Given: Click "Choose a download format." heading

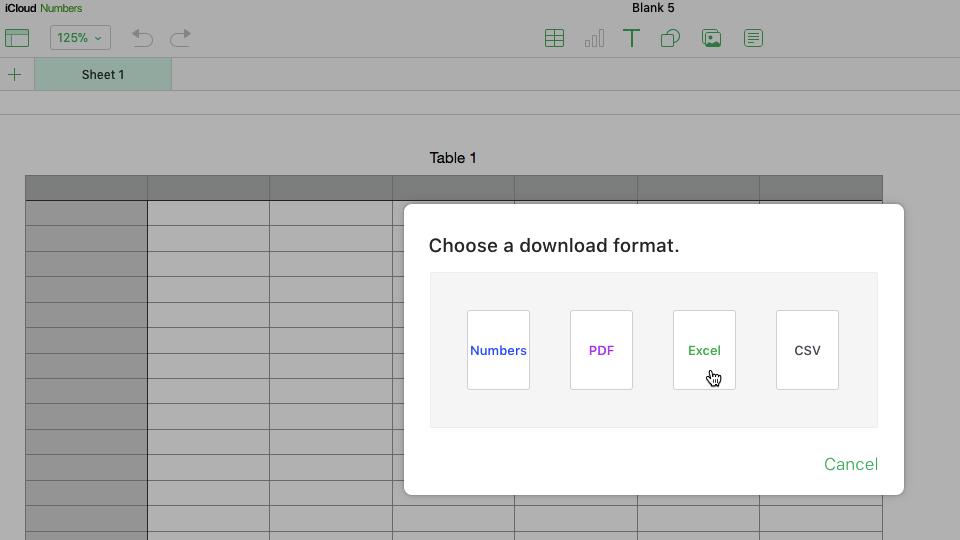Looking at the screenshot, I should [554, 246].
